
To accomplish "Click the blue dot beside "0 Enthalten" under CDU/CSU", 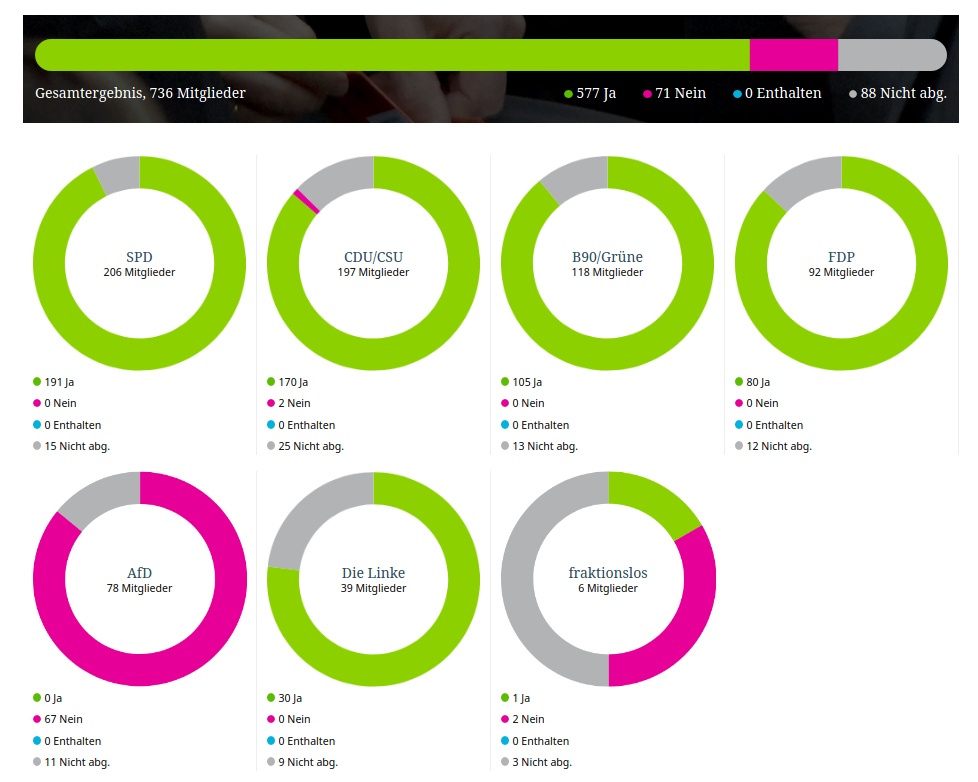I will (x=271, y=425).
